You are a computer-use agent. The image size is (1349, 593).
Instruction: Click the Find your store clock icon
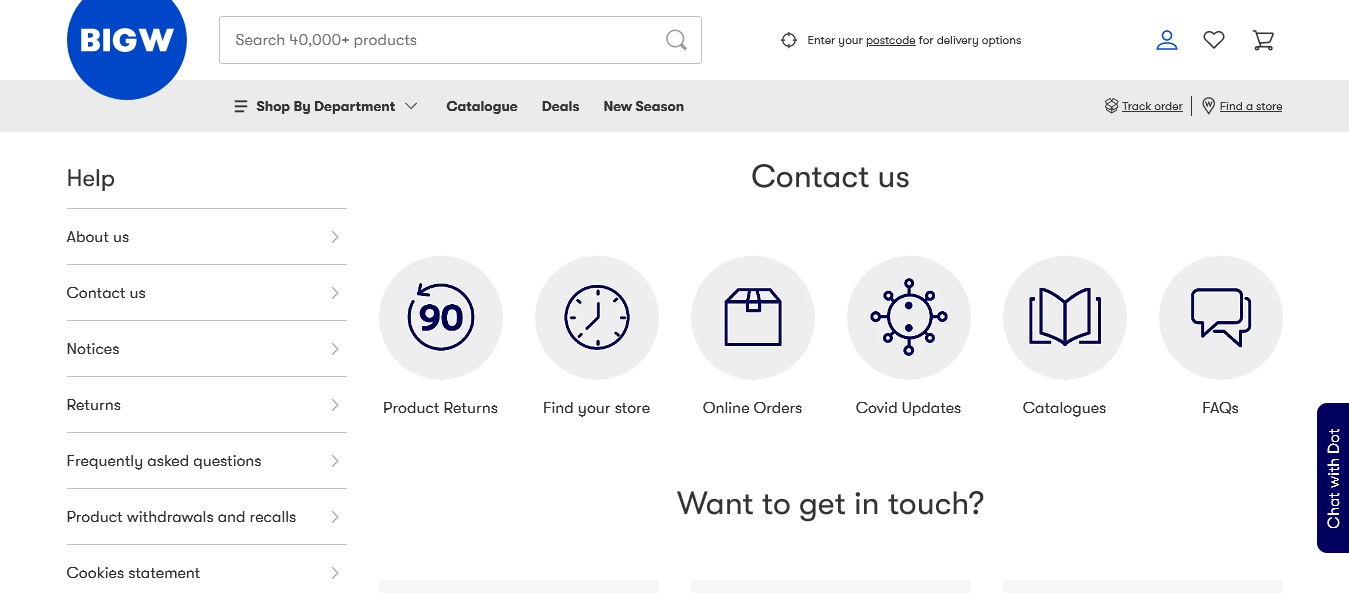(596, 317)
